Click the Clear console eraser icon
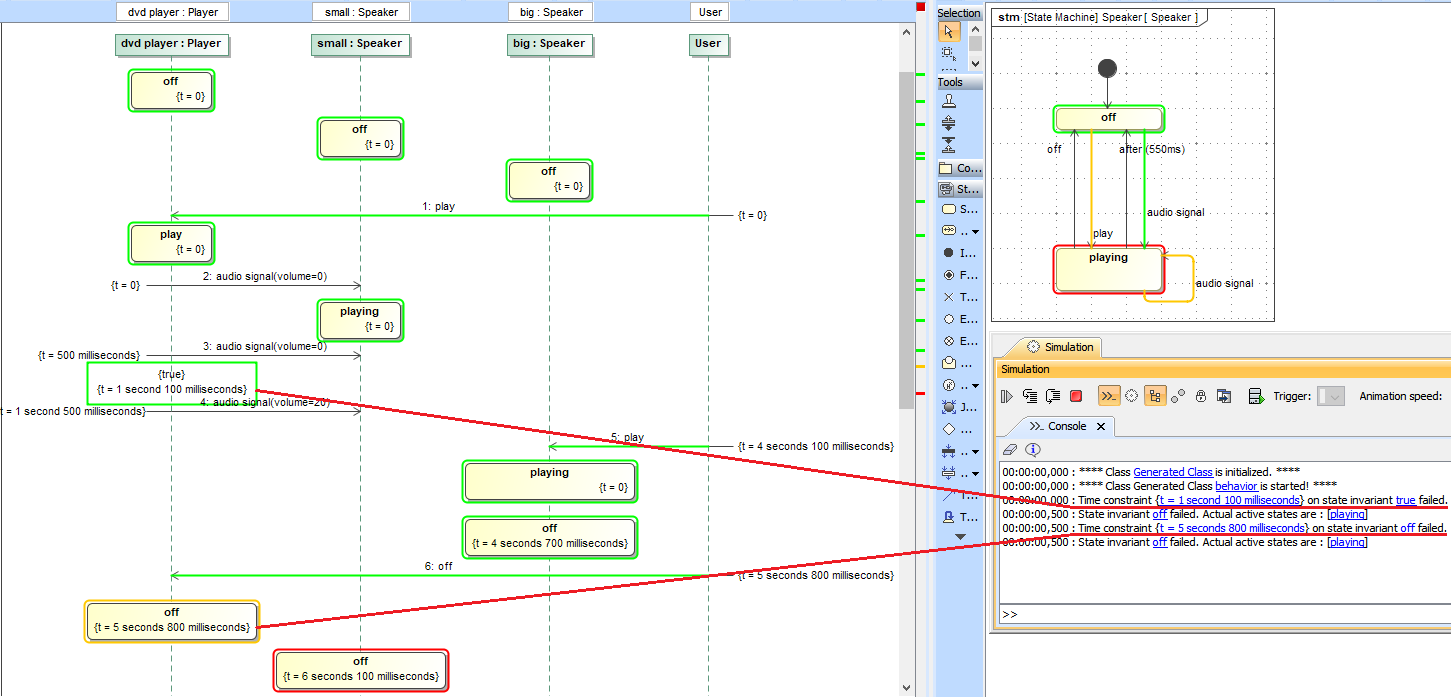1451x697 pixels. coord(1009,450)
